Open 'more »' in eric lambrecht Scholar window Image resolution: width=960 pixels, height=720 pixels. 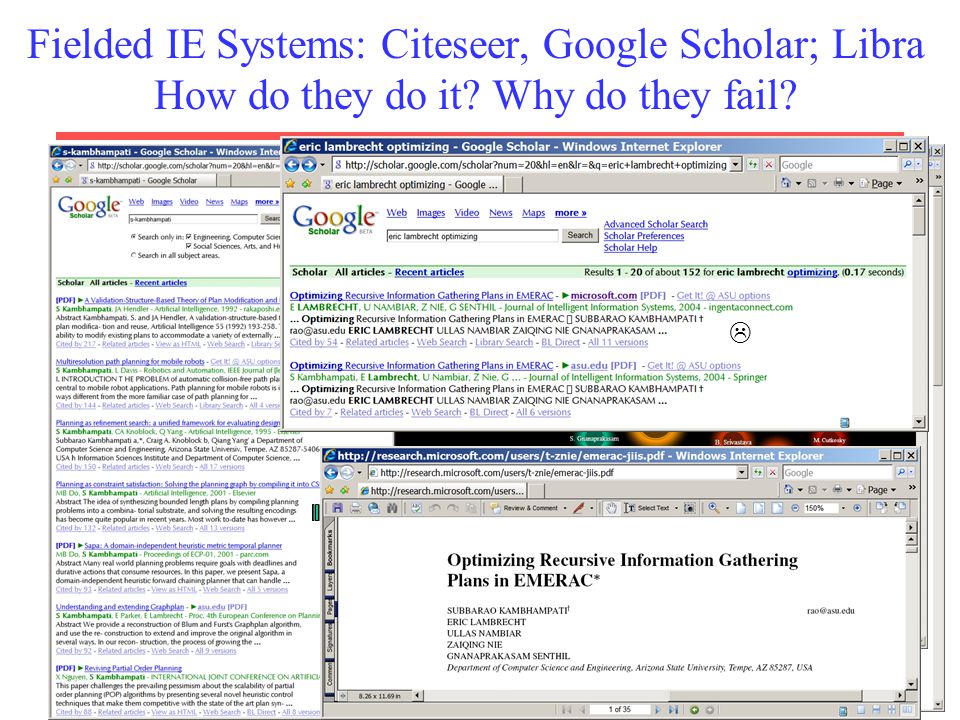pyautogui.click(x=571, y=212)
